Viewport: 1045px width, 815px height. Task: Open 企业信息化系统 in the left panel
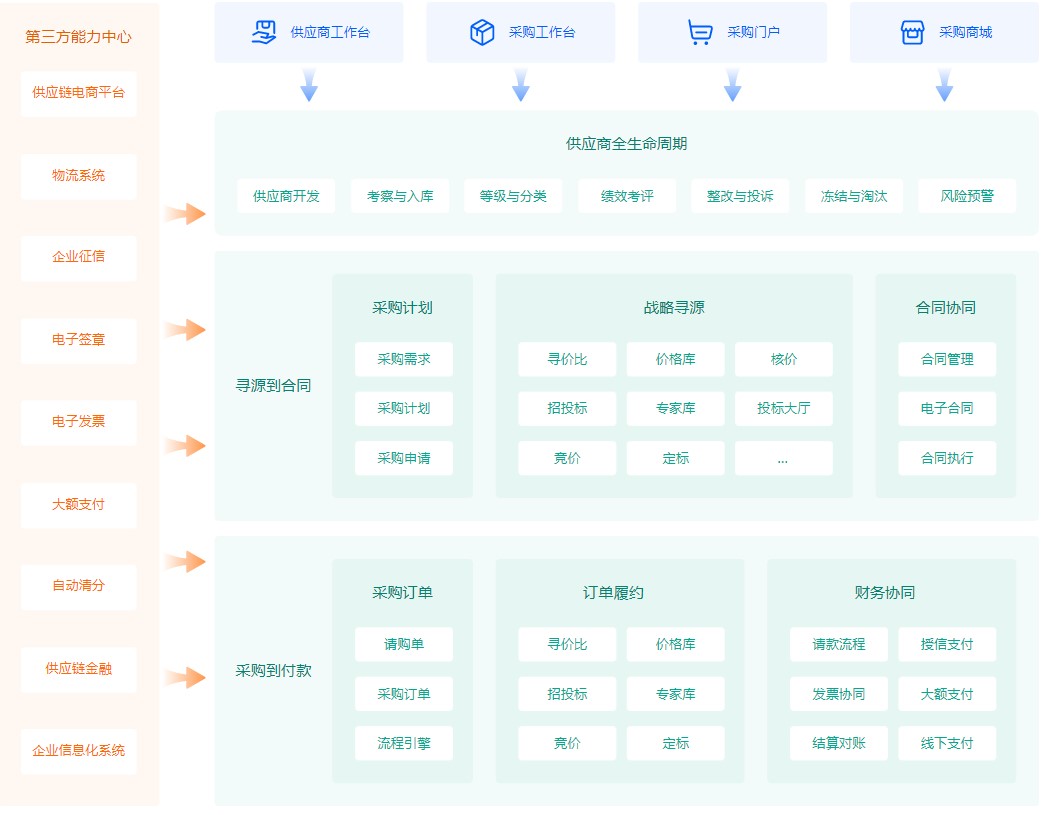coord(79,751)
